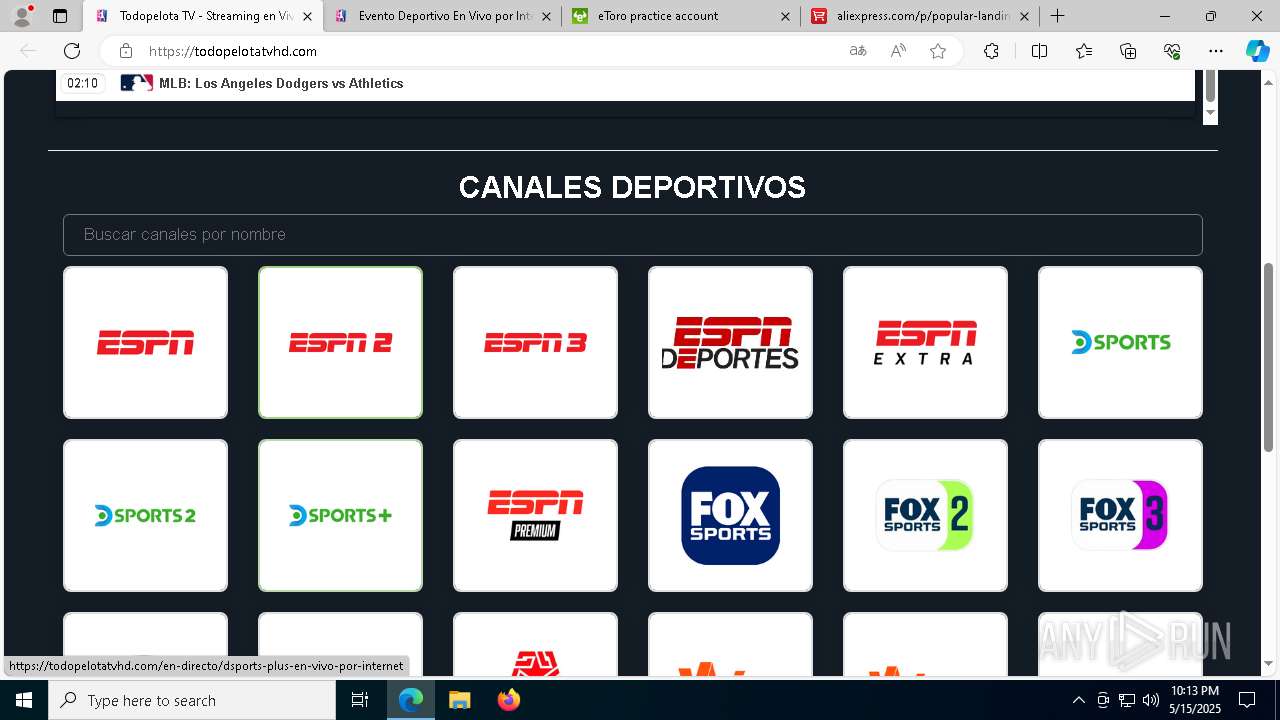
Task: Open the collections icon
Action: tap(1128, 51)
